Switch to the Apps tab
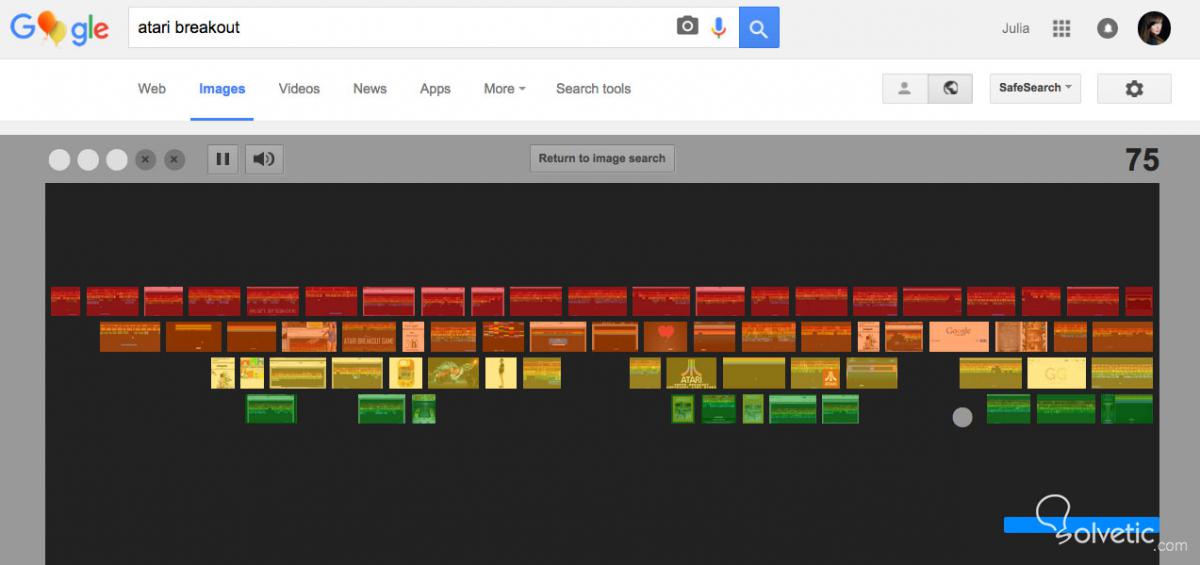Screen dimensions: 1200x565 435,88
